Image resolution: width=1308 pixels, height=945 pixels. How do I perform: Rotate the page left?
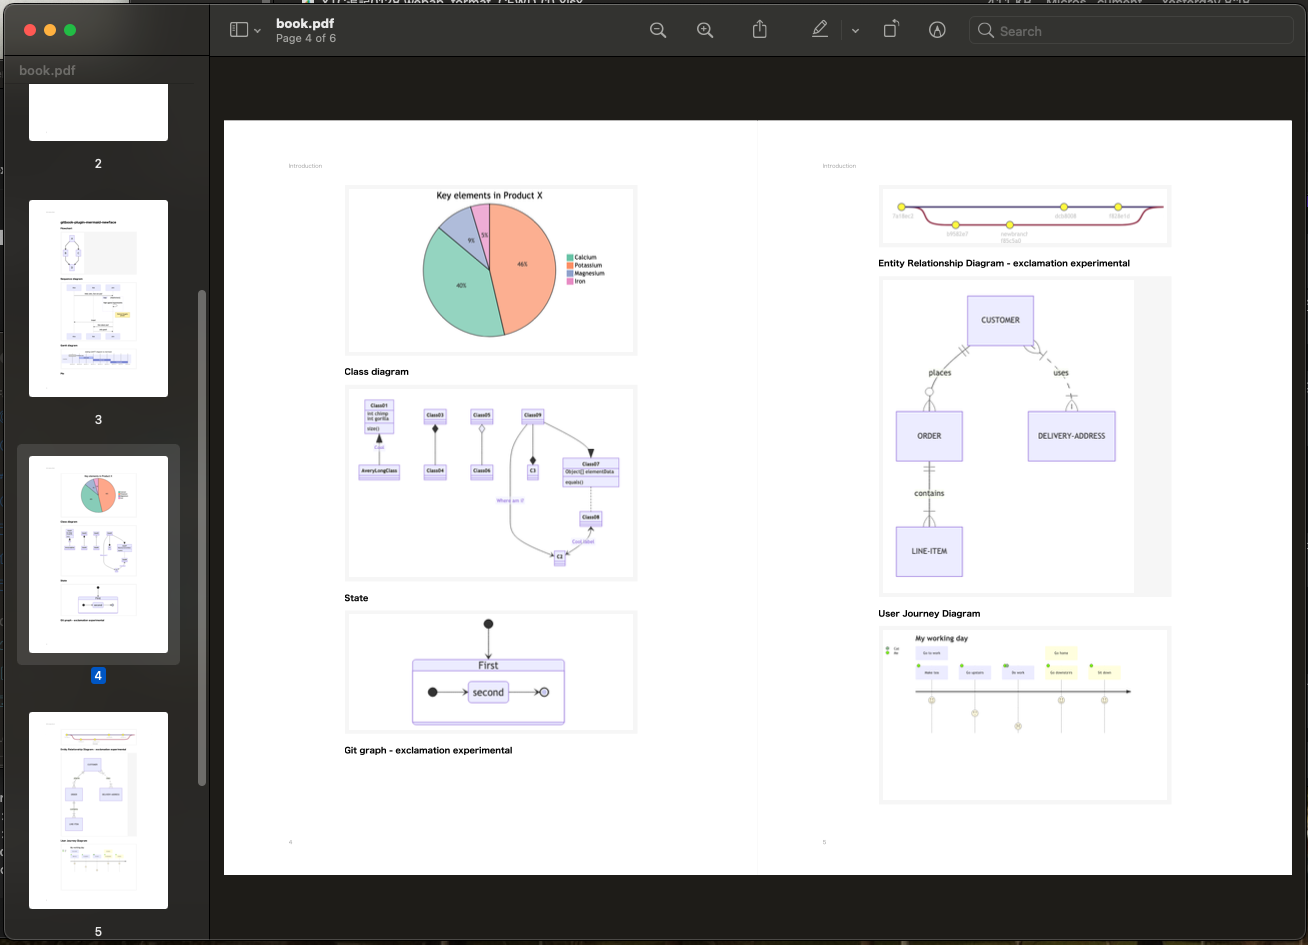pos(890,30)
